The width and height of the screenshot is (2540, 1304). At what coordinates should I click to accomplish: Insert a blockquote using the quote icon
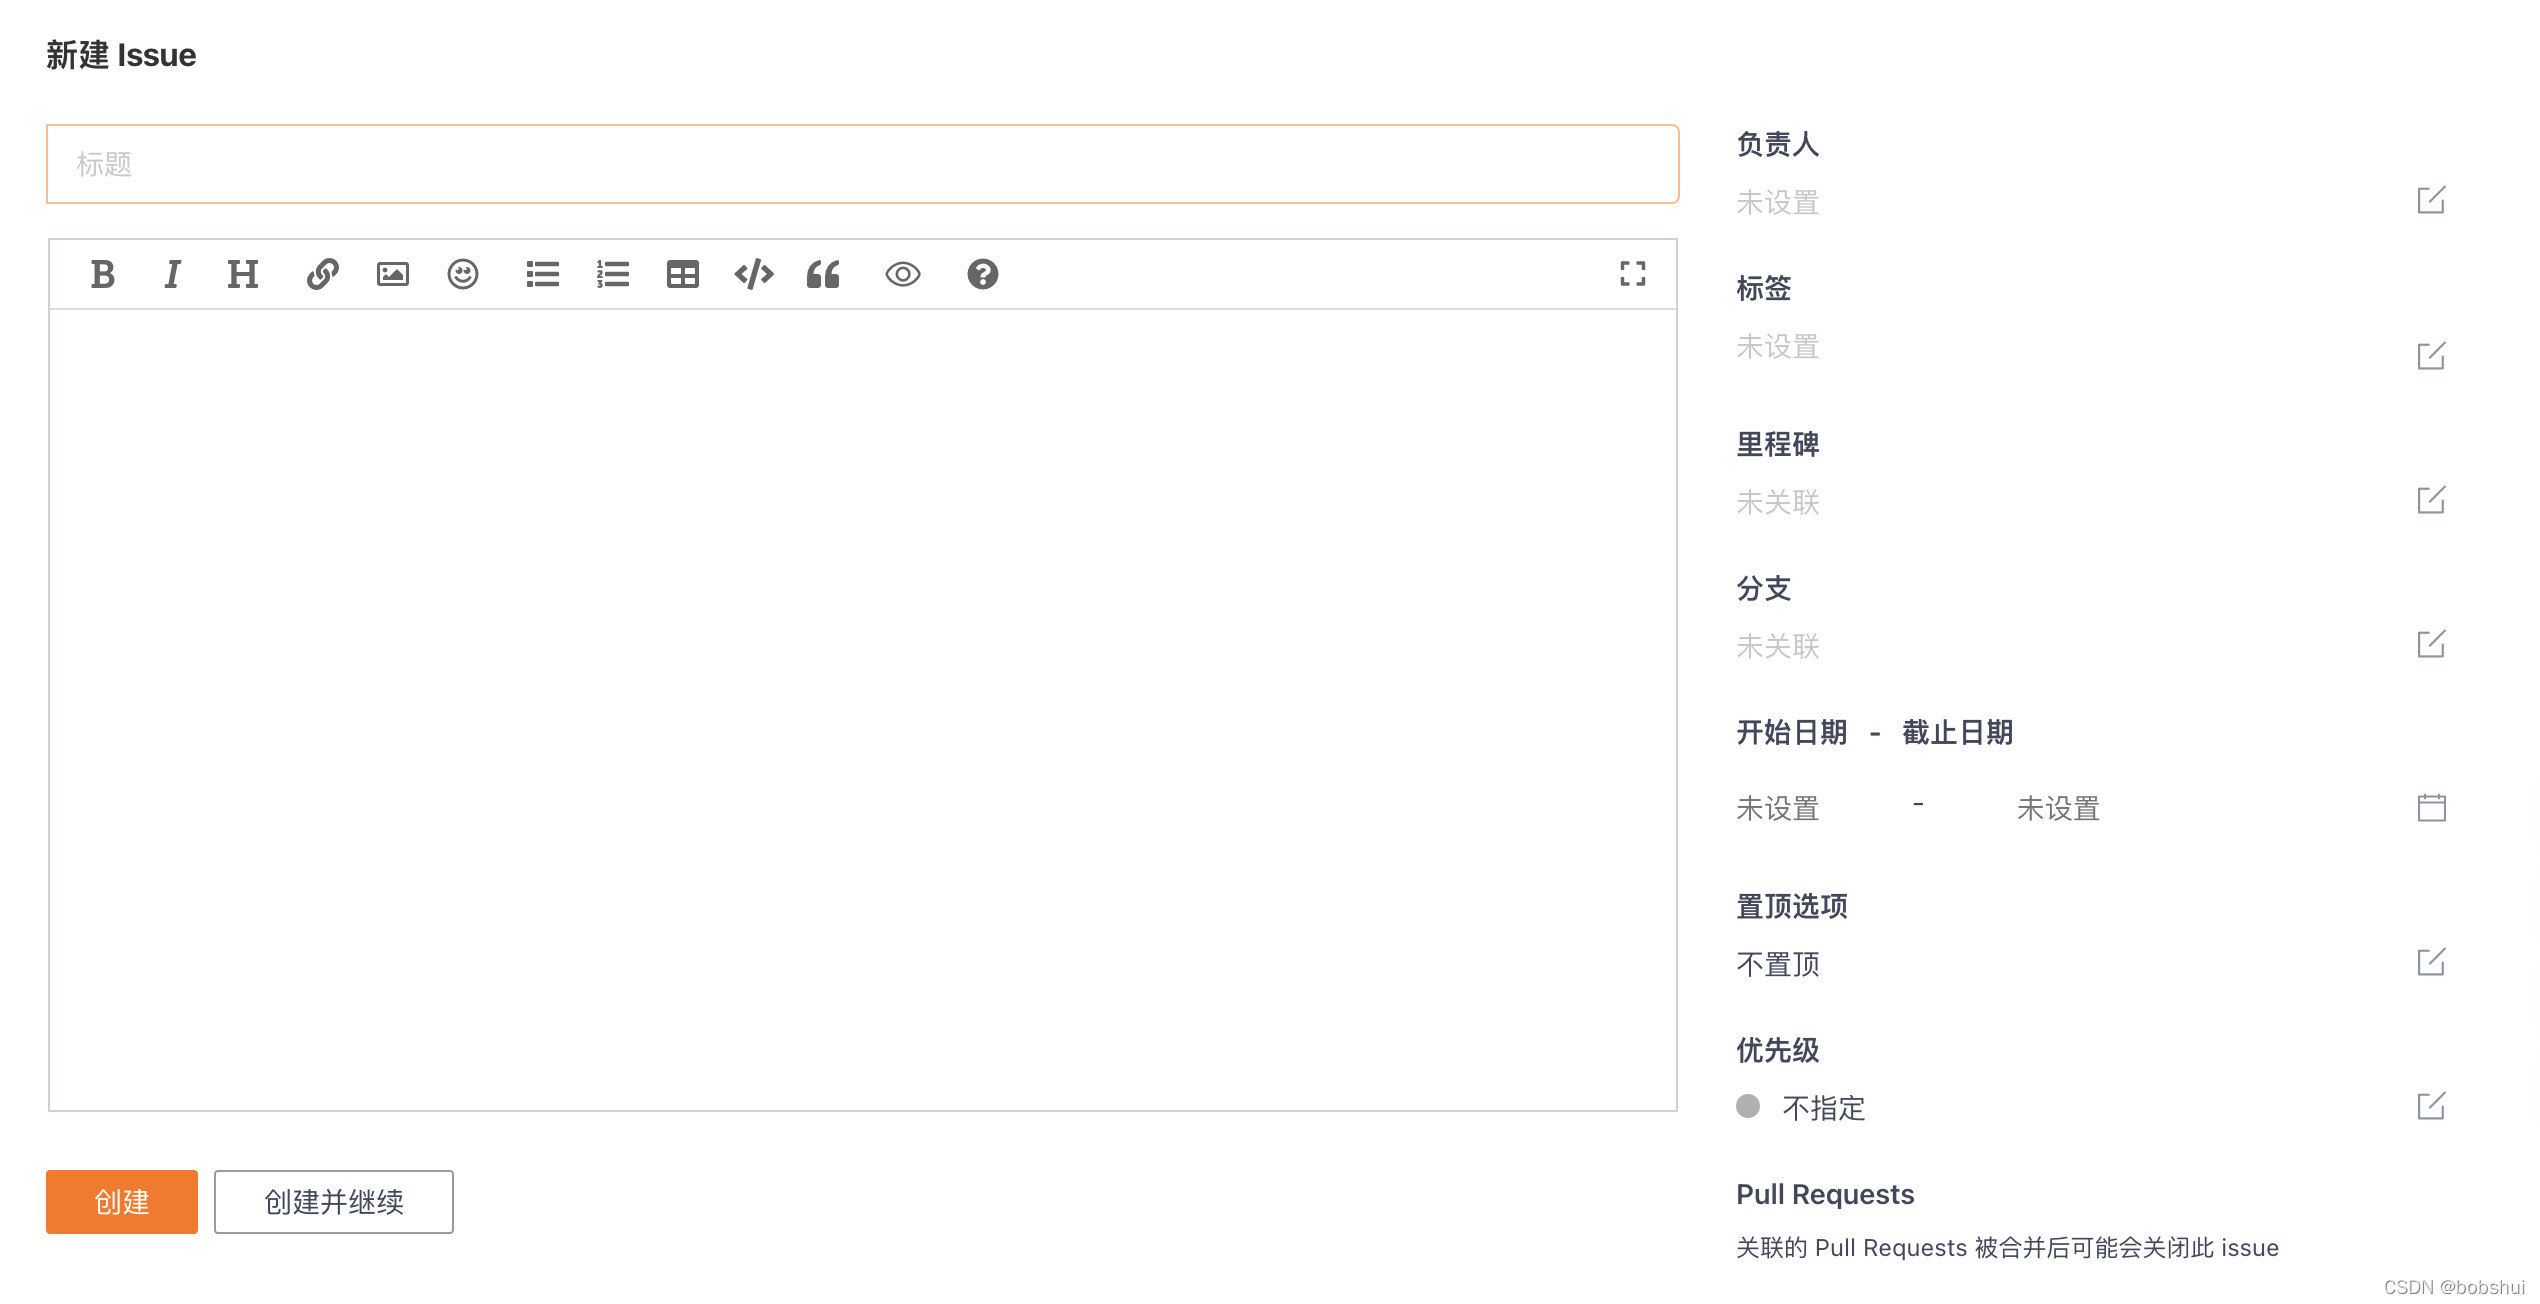pyautogui.click(x=823, y=274)
